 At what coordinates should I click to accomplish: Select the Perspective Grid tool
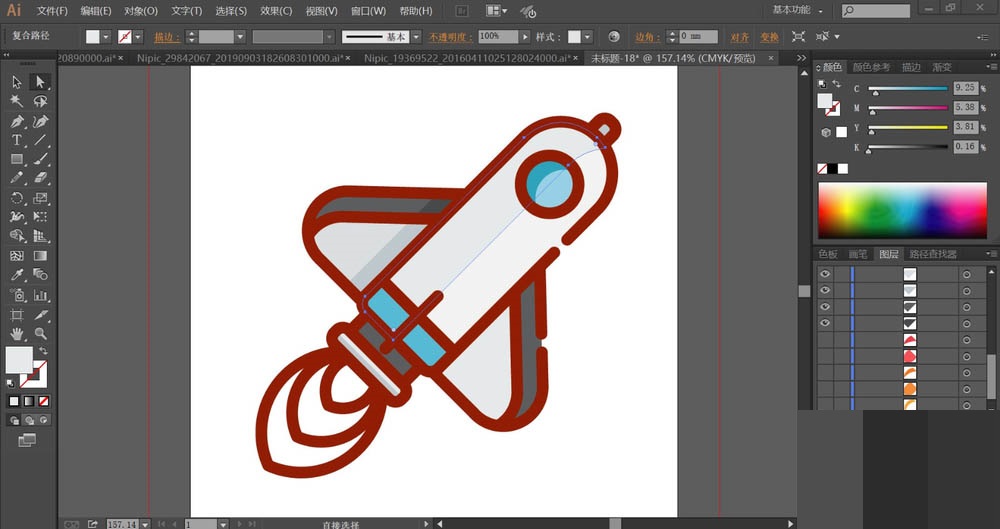click(x=40, y=236)
